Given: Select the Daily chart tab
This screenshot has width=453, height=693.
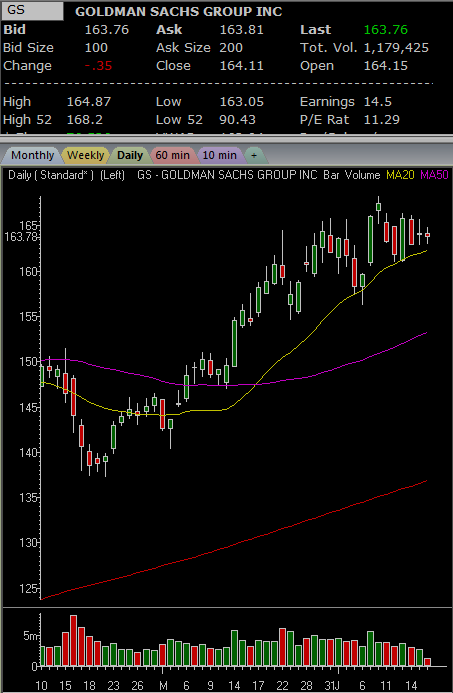Looking at the screenshot, I should coord(130,156).
